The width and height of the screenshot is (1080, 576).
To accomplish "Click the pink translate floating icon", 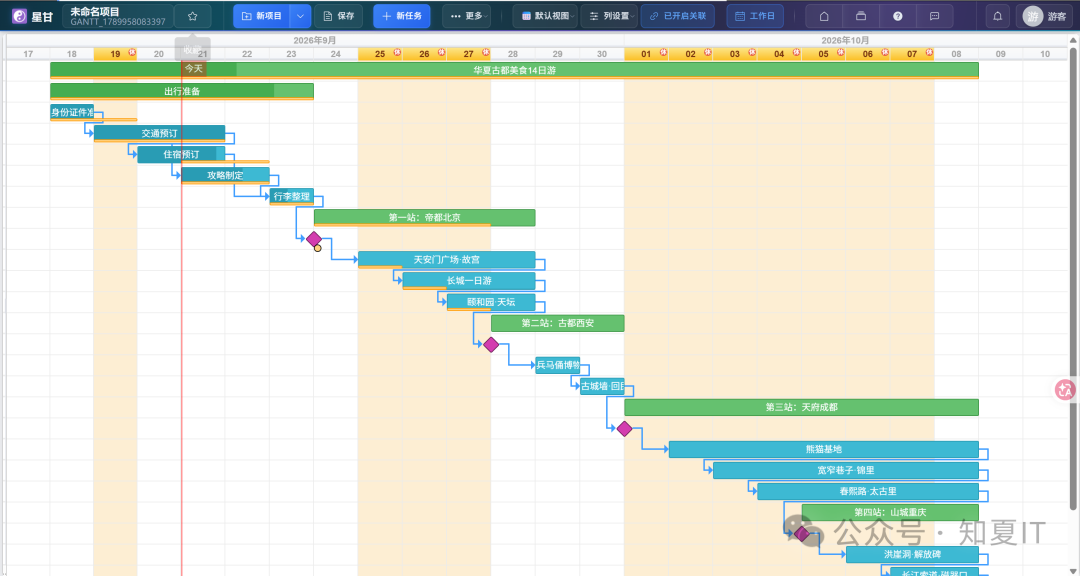I will (x=1066, y=389).
